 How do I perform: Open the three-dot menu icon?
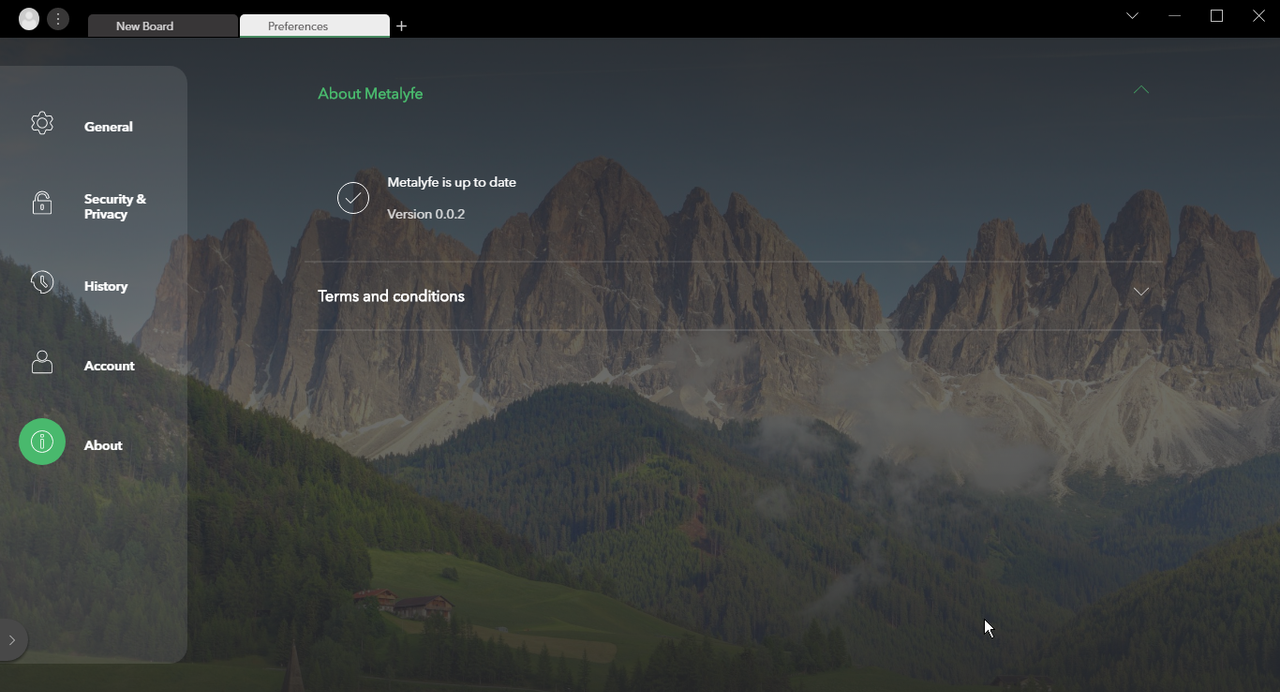58,19
